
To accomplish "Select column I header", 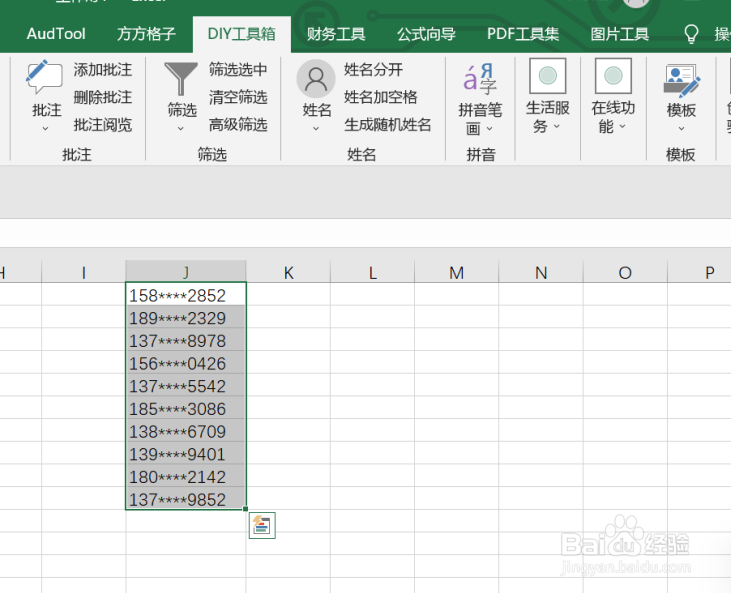I will pos(84,272).
